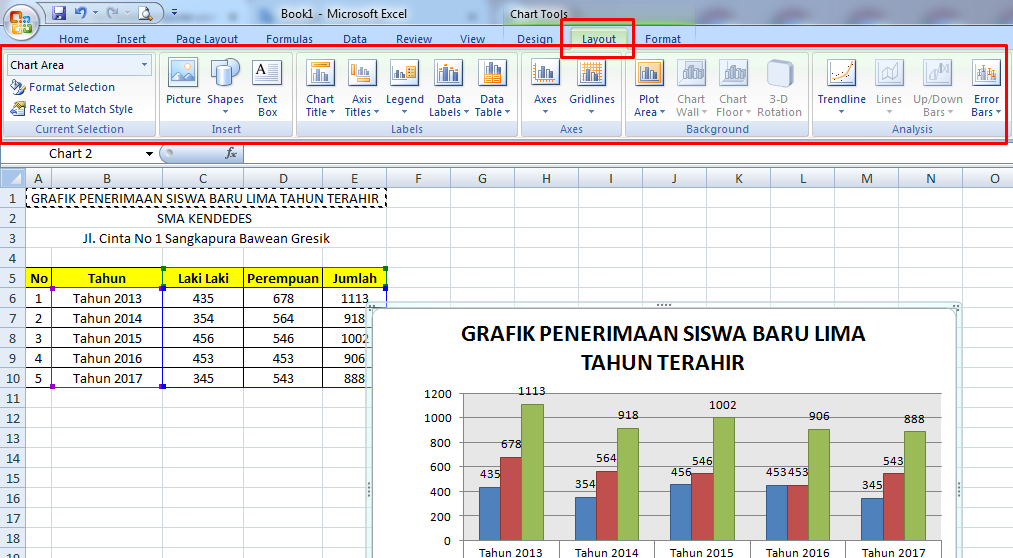The image size is (1013, 558).
Task: Click the insert function fx button
Action: pos(231,154)
